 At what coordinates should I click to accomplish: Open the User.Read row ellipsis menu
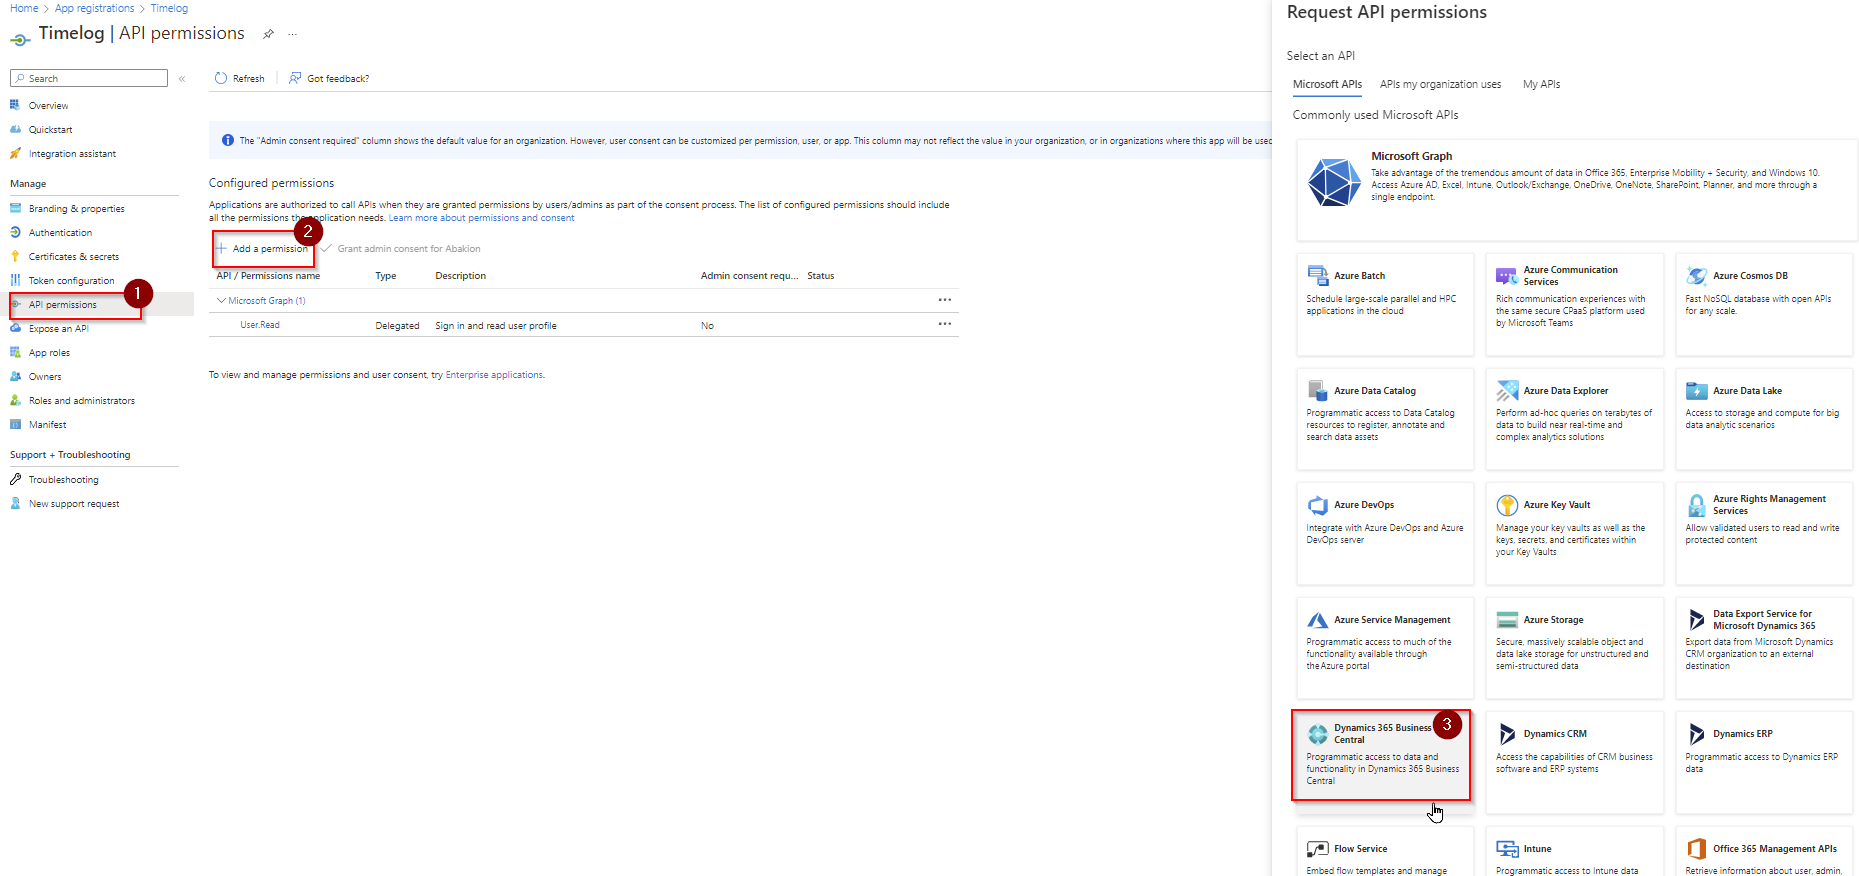click(x=944, y=324)
